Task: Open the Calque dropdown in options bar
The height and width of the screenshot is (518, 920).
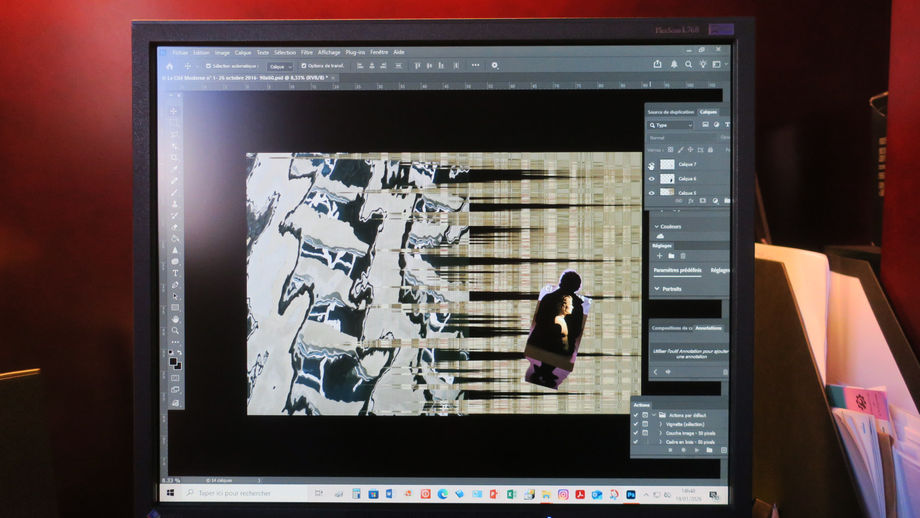Action: point(280,67)
